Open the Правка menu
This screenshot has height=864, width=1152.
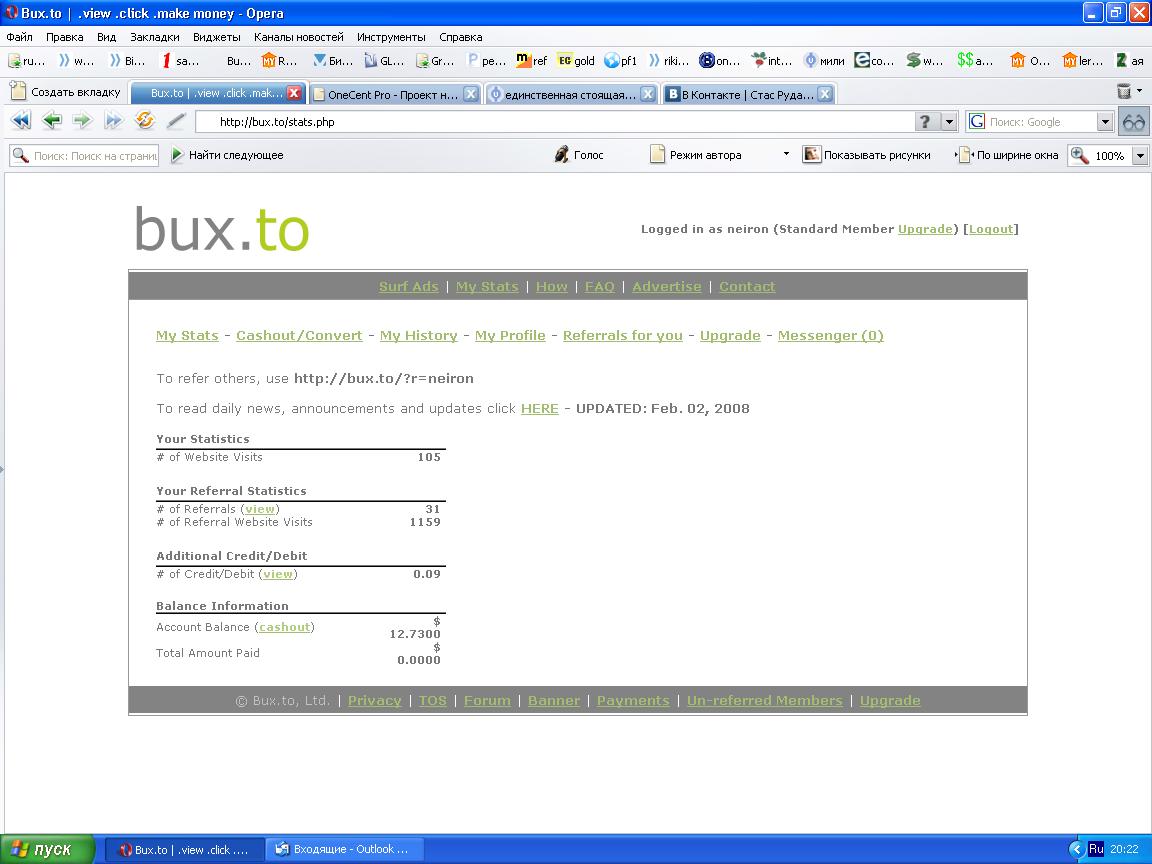click(65, 37)
